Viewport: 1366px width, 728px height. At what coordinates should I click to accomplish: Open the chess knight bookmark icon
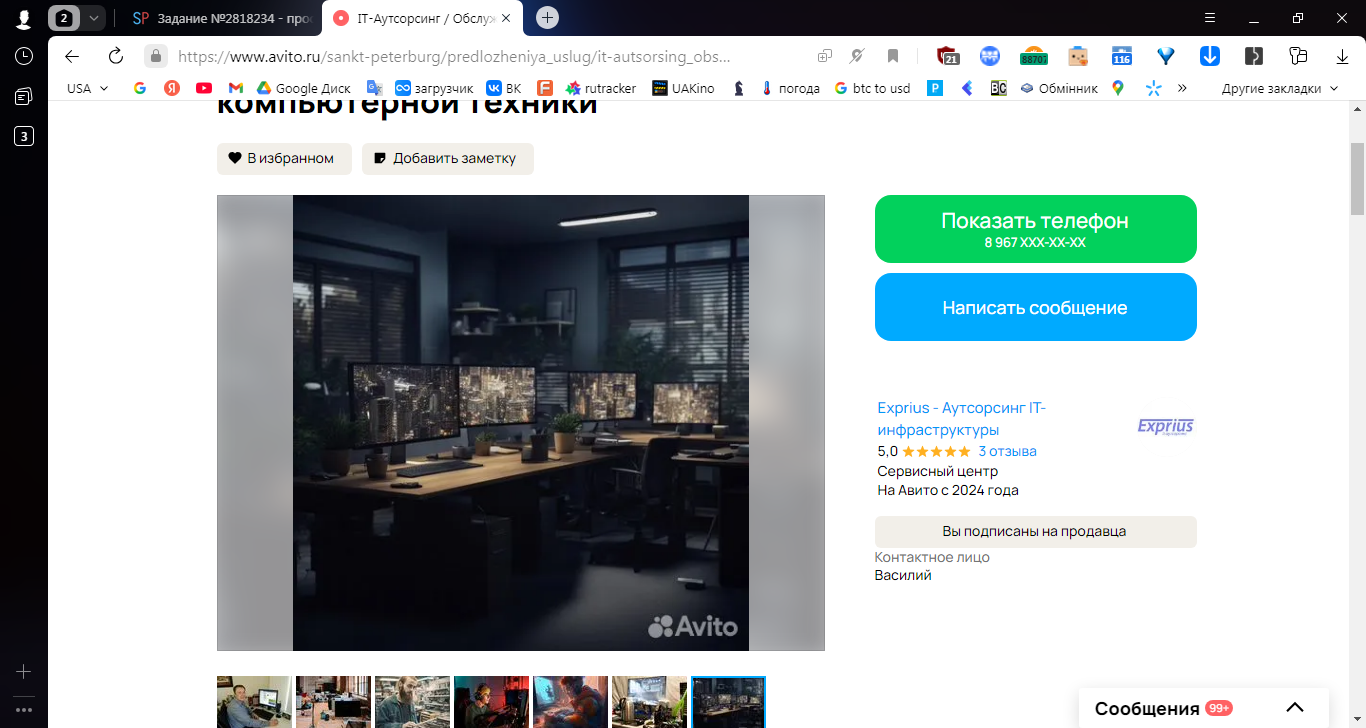point(739,88)
